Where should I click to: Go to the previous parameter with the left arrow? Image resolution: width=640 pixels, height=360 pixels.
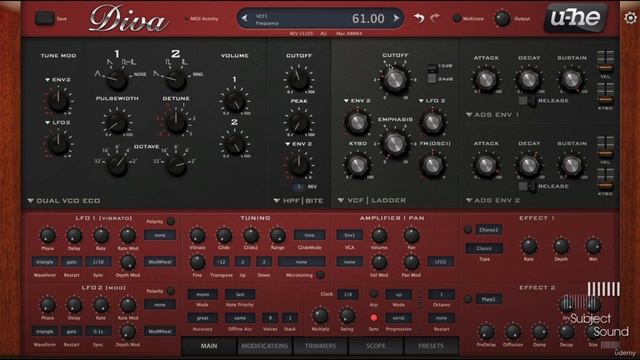point(244,18)
